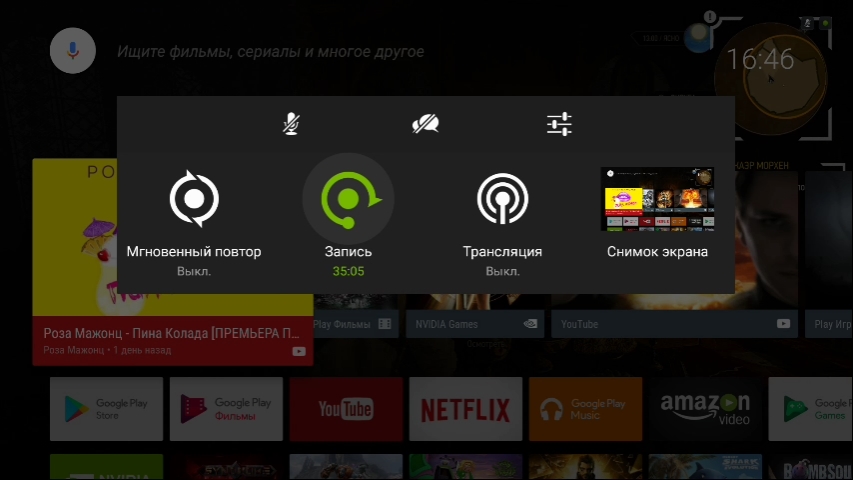The image size is (853, 480).
Task: Toggle the muted microphone in share overlay
Action: click(291, 124)
